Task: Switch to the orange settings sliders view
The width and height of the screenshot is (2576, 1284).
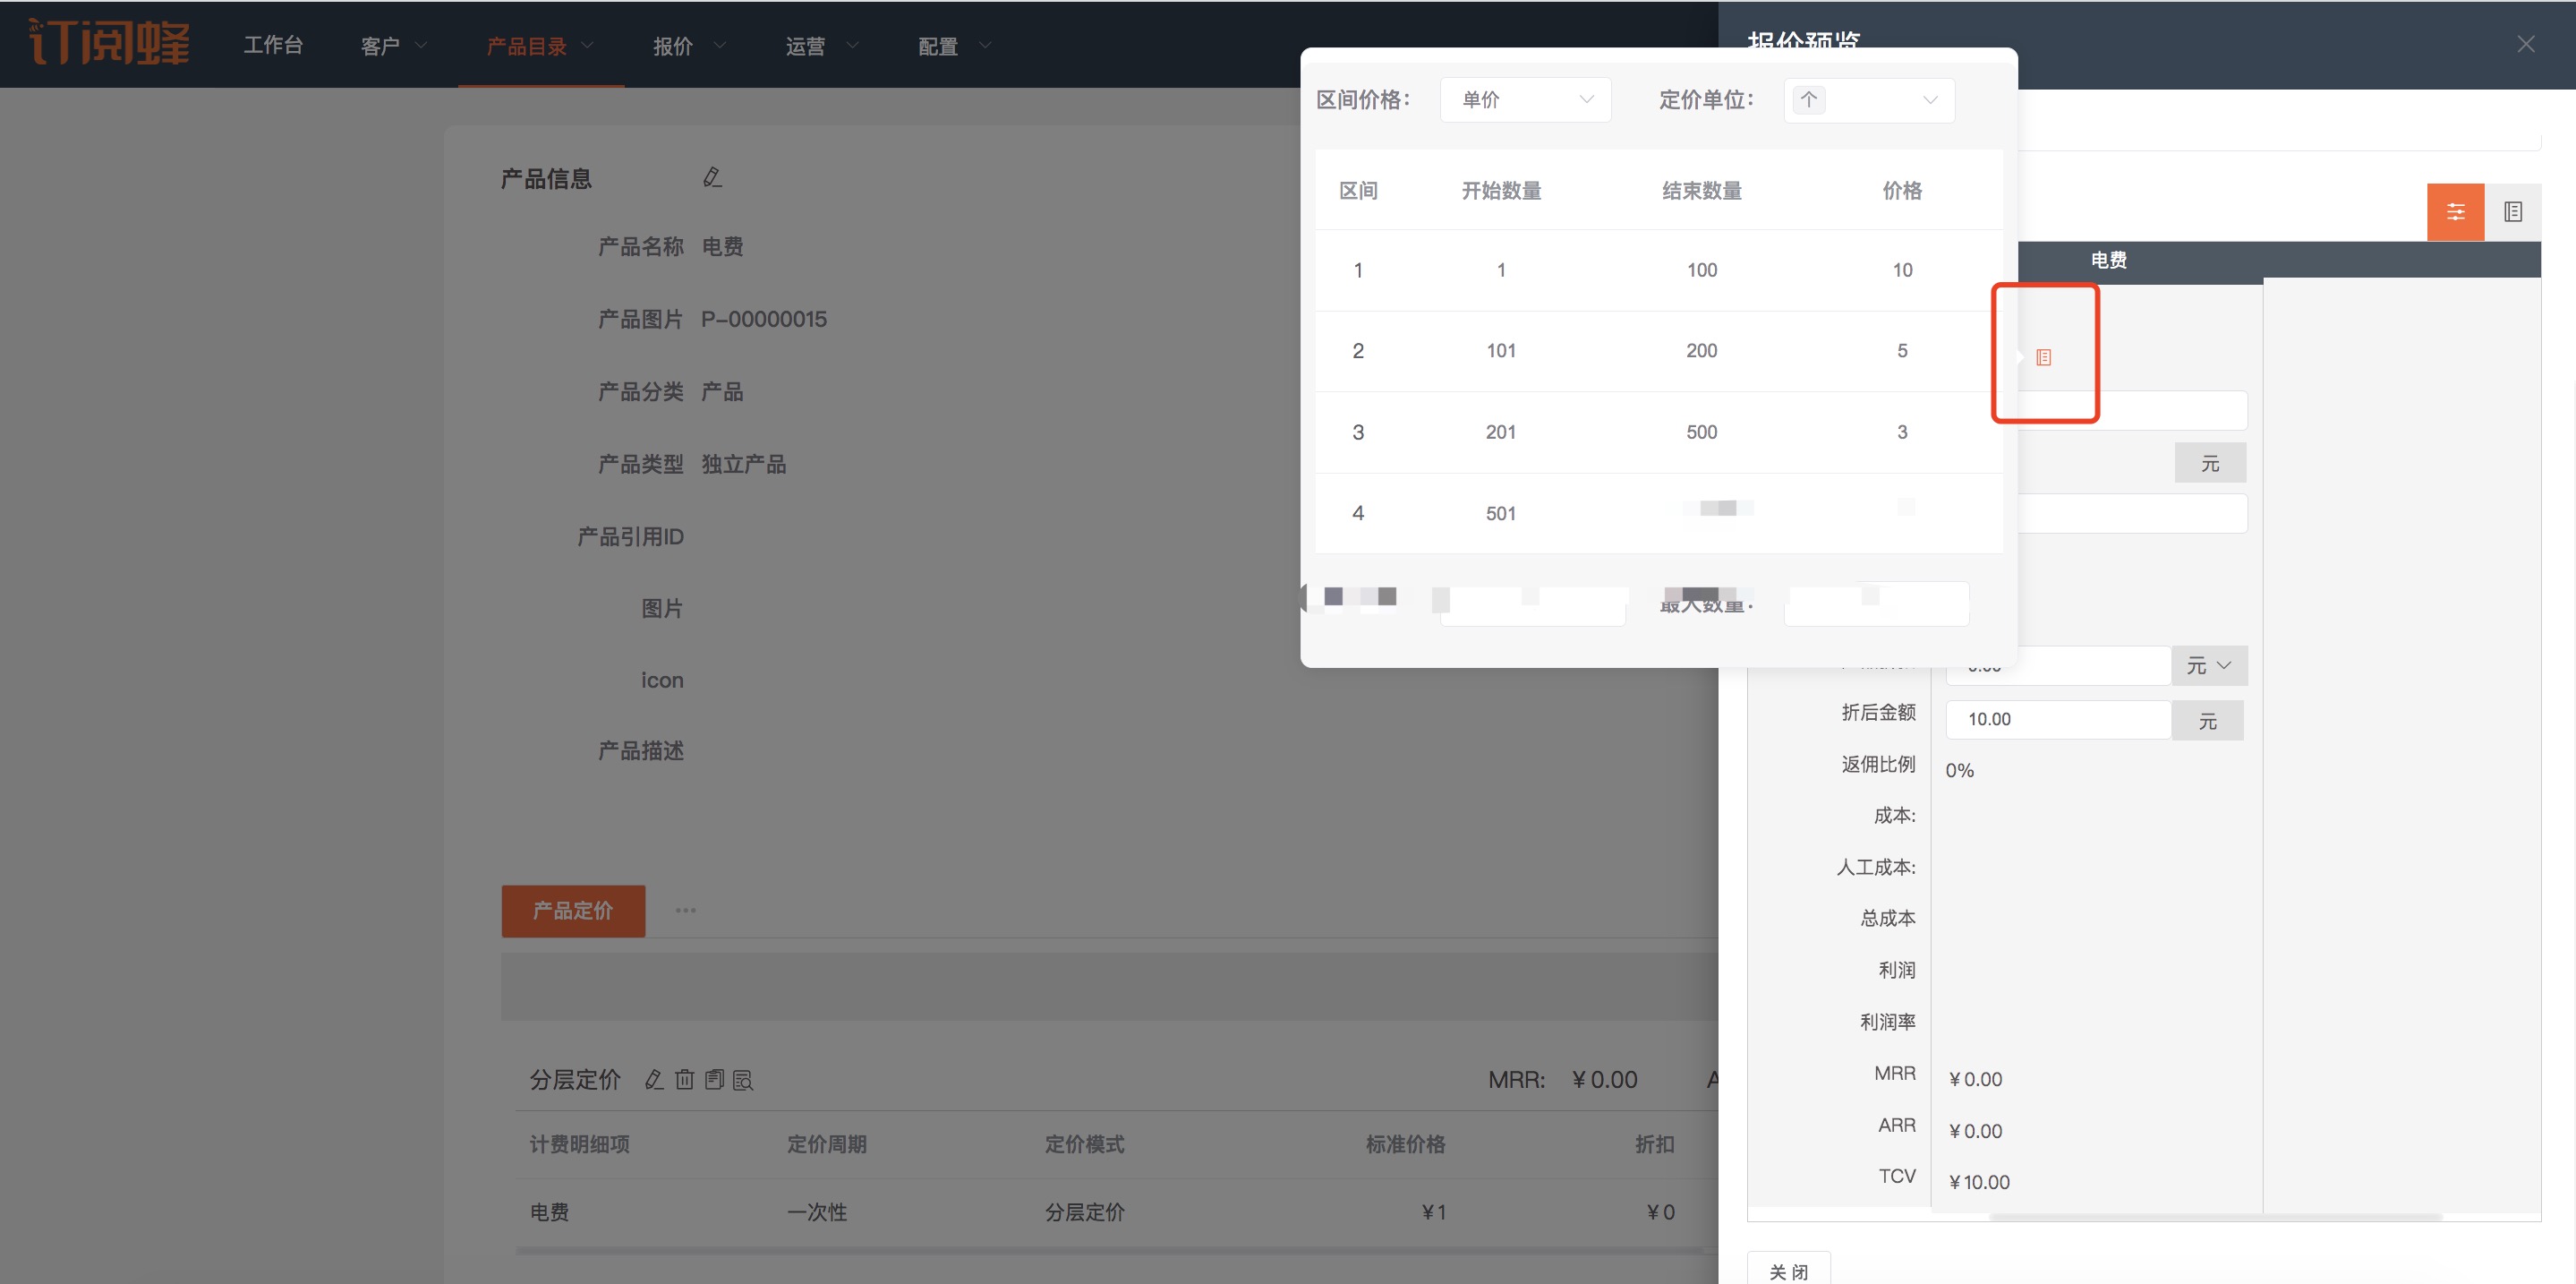Action: (2455, 212)
